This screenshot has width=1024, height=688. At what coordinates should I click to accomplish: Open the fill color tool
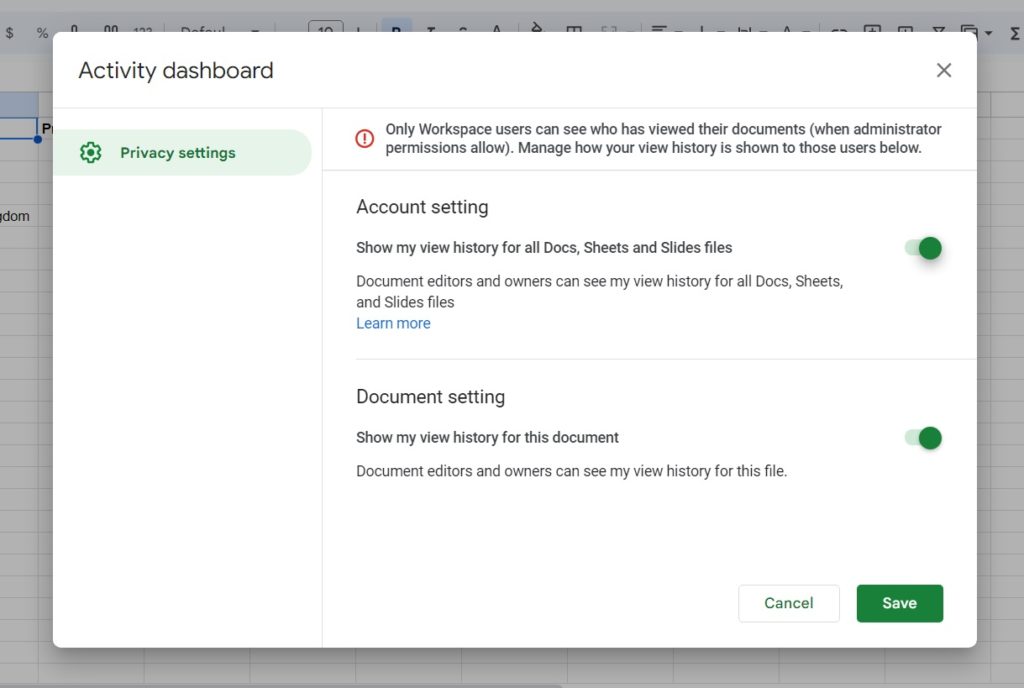pyautogui.click(x=537, y=27)
